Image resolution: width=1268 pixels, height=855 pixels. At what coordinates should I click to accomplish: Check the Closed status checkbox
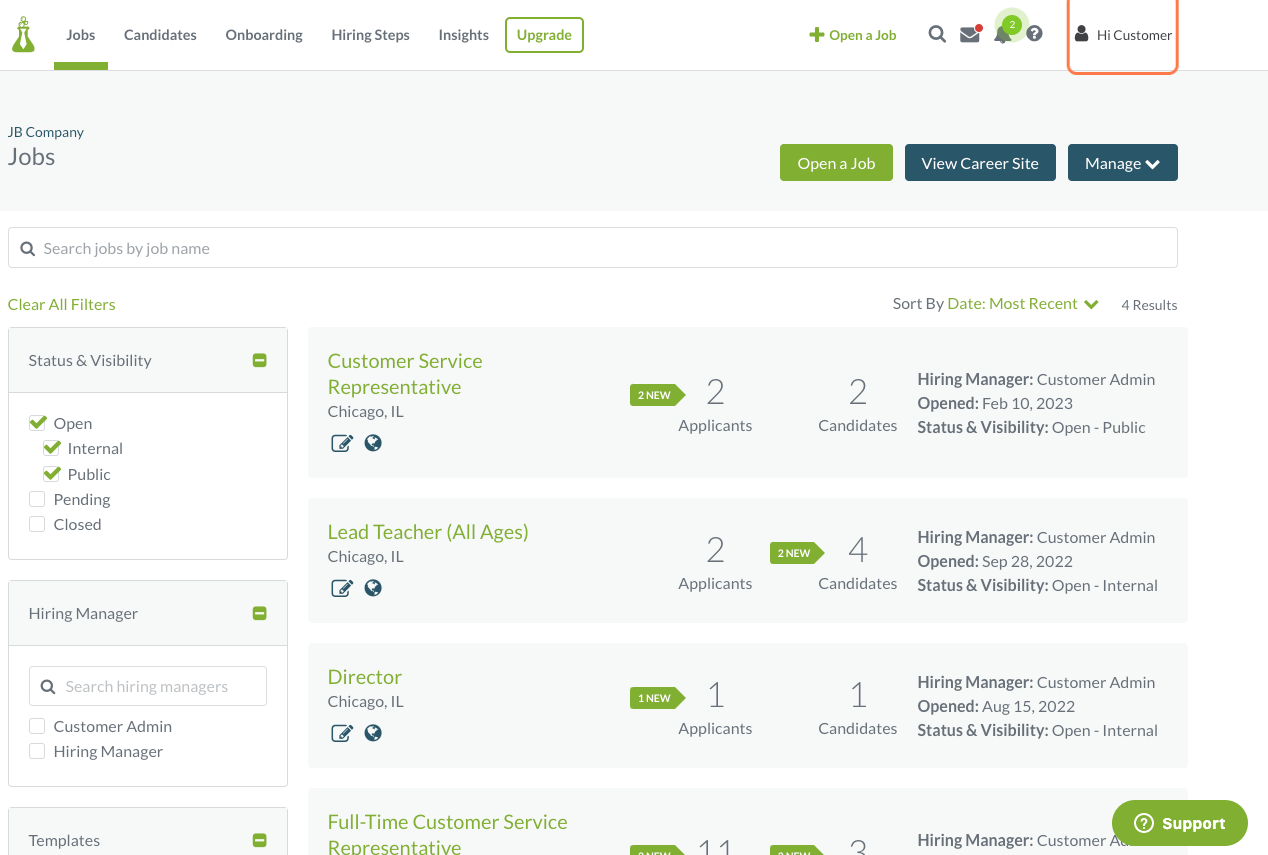[x=37, y=524]
